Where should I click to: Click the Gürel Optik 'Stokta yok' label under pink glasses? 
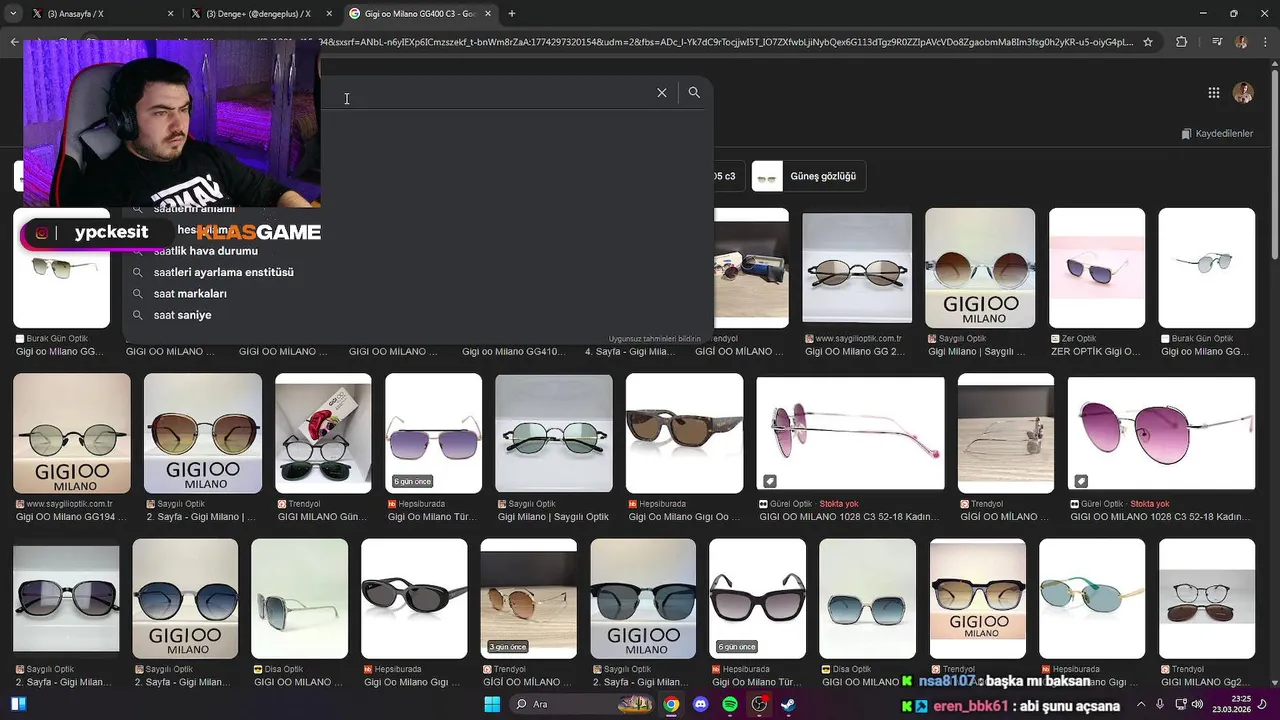pos(838,504)
